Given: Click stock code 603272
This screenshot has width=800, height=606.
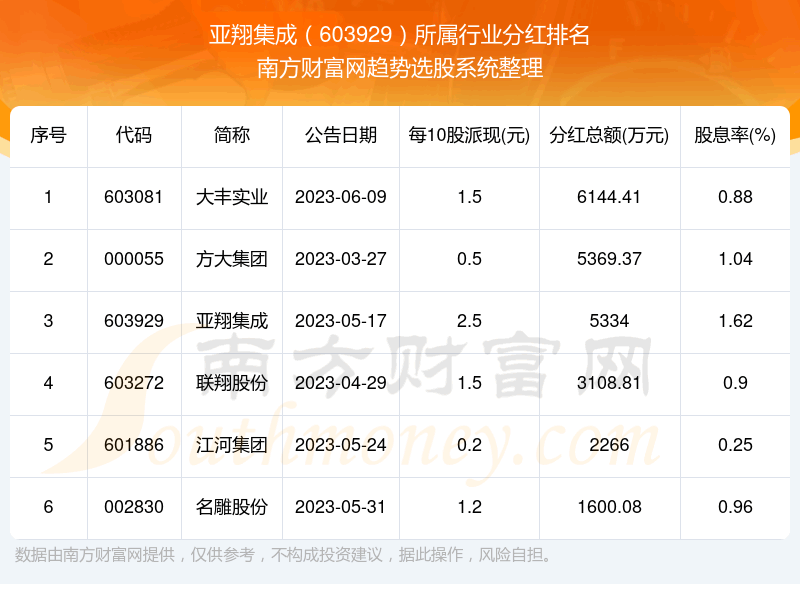Looking at the screenshot, I should pos(134,383).
